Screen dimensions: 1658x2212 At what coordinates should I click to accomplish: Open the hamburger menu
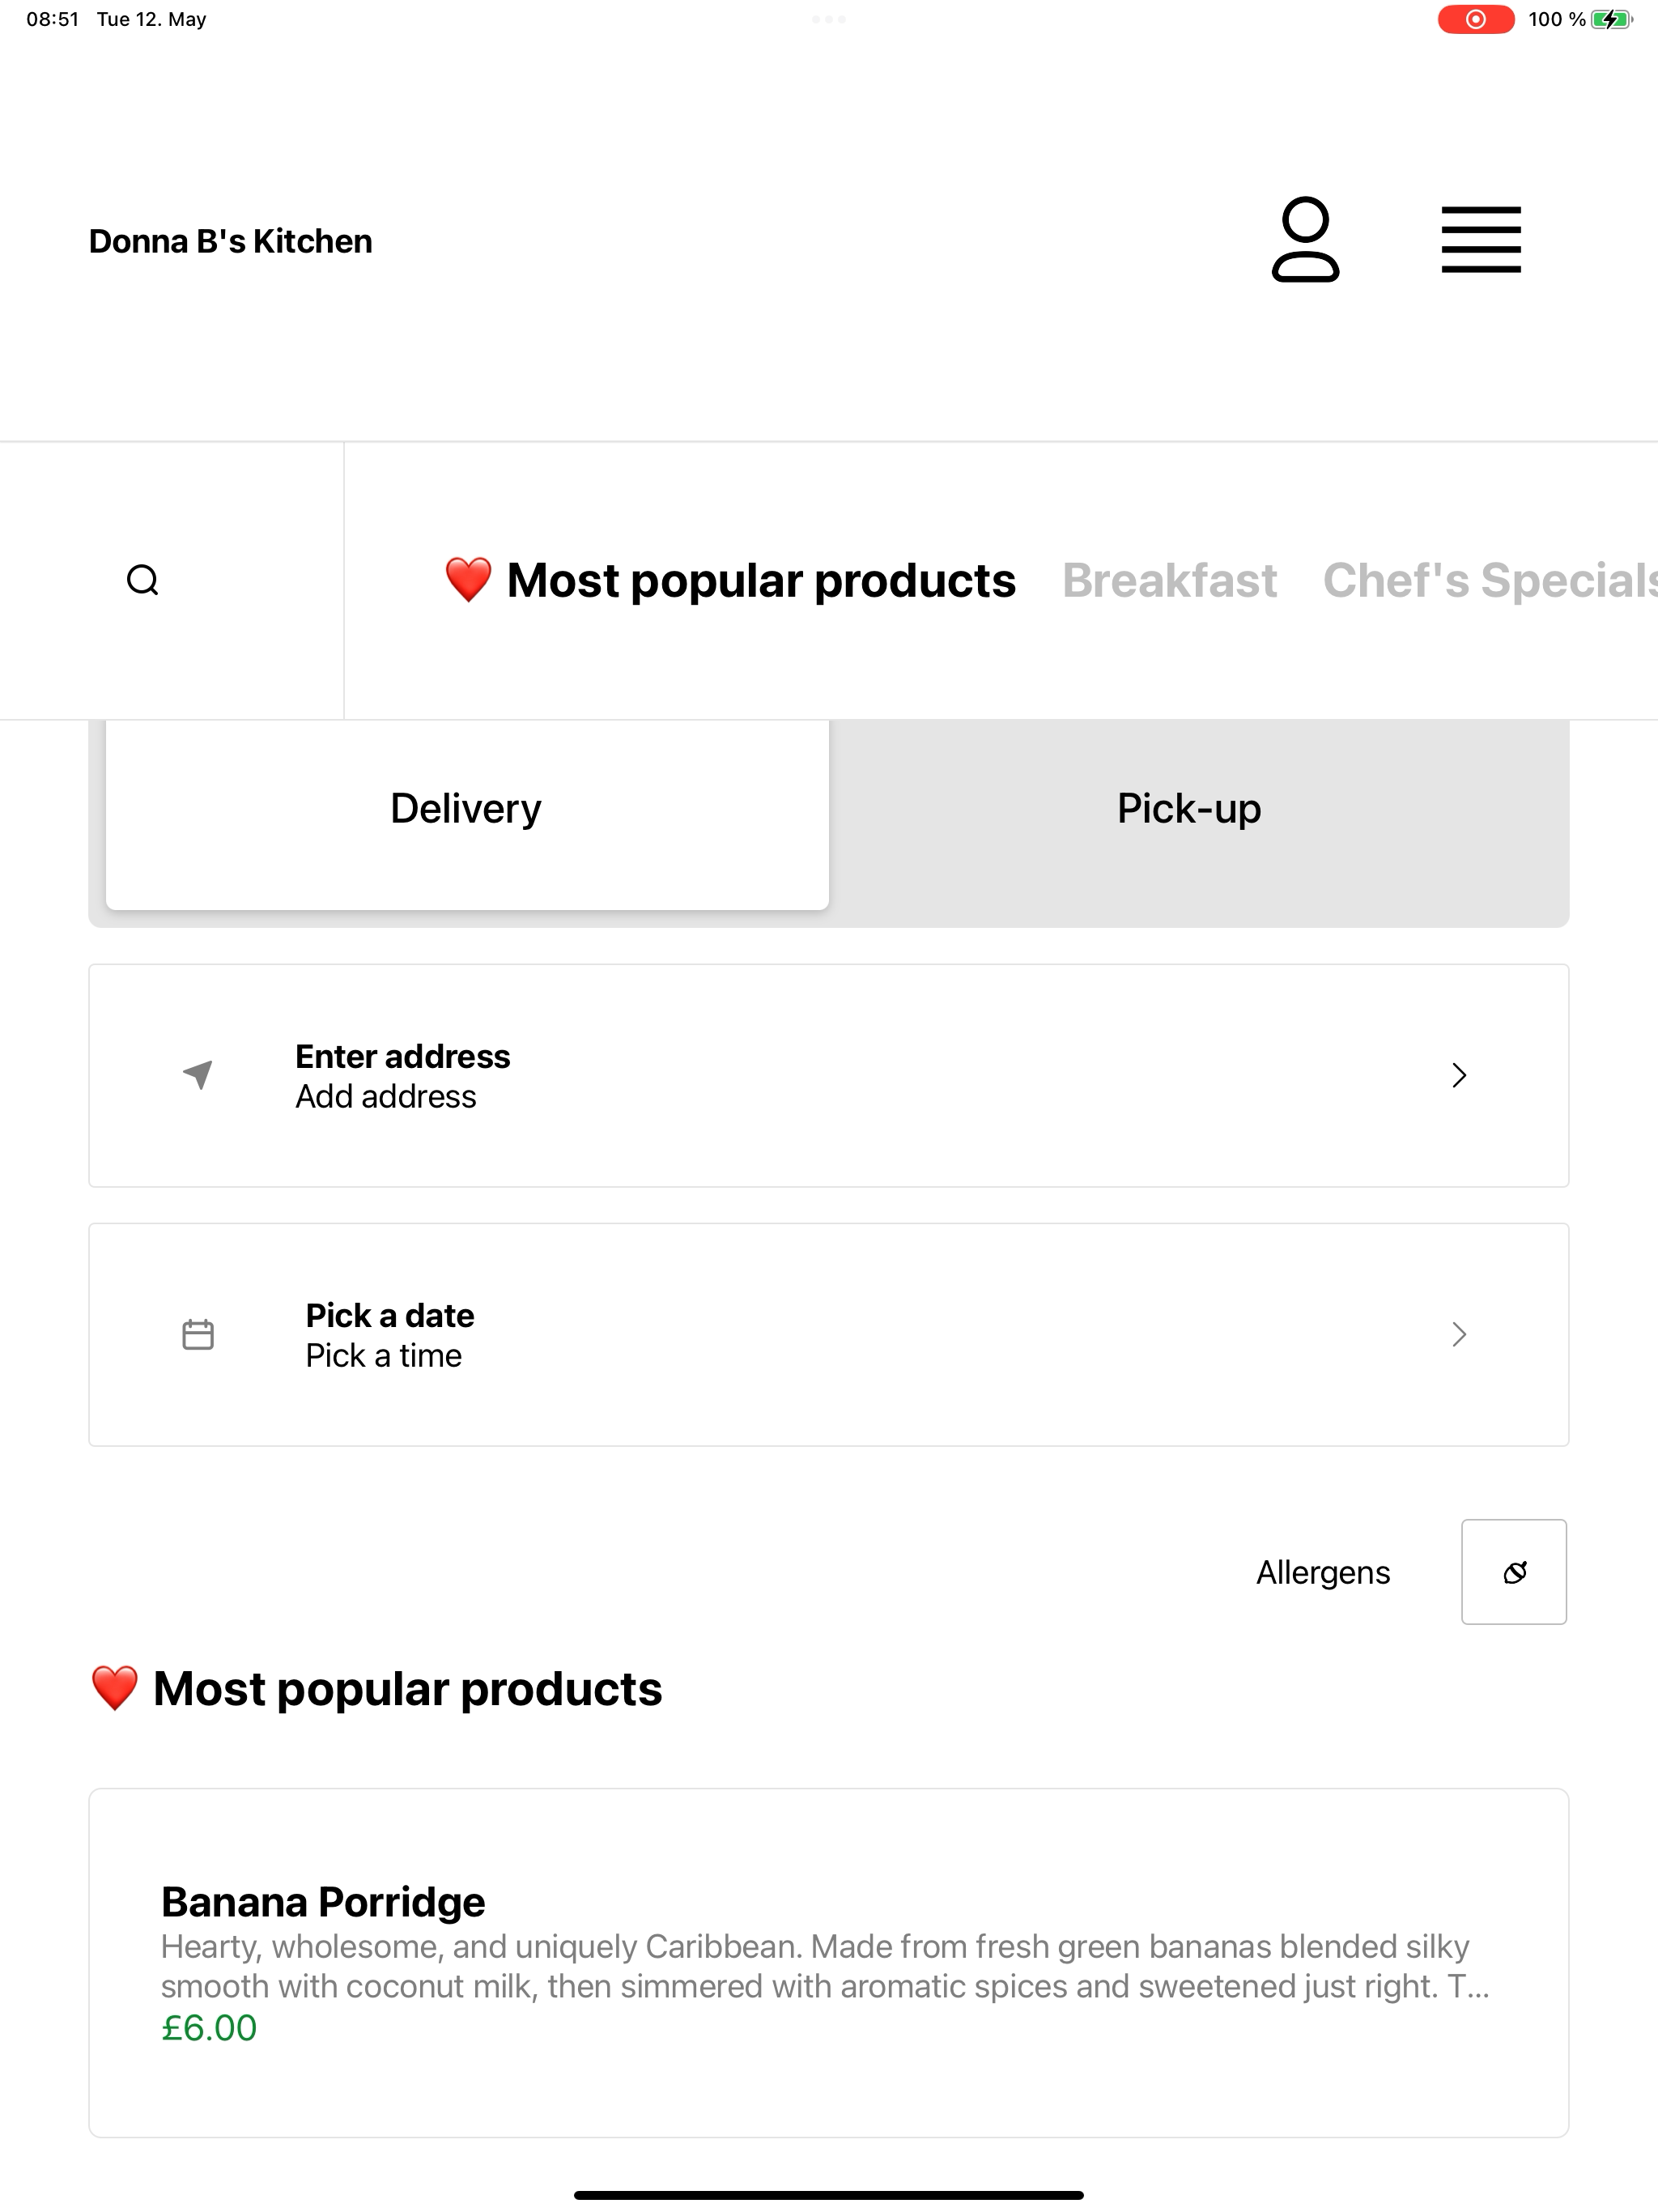(x=1481, y=240)
